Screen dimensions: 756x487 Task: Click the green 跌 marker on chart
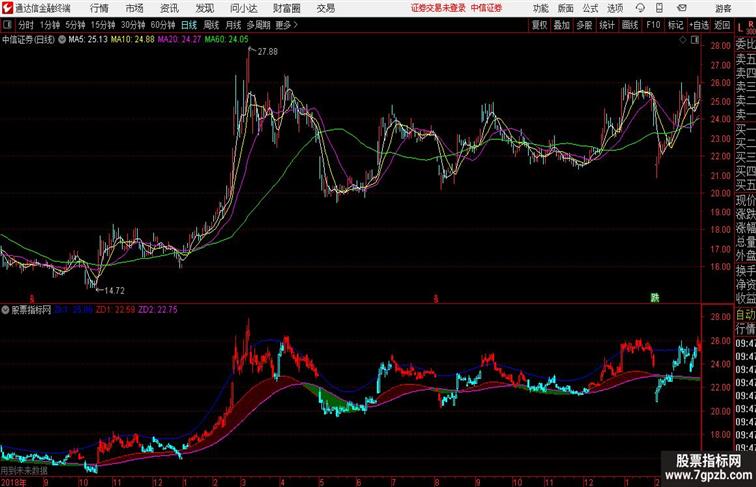pos(654,298)
